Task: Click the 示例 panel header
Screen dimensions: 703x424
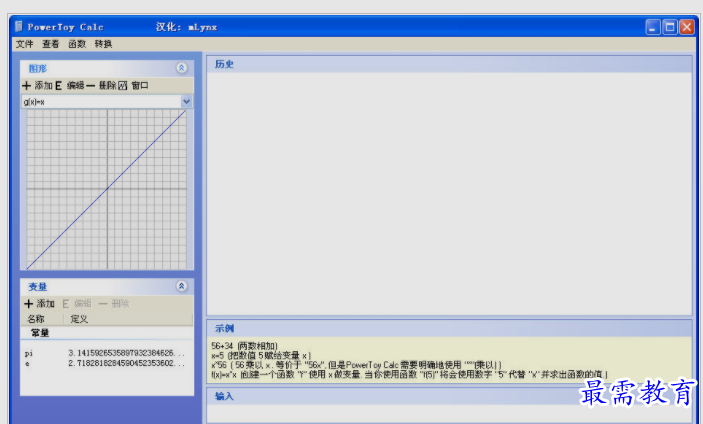Action: click(x=449, y=328)
